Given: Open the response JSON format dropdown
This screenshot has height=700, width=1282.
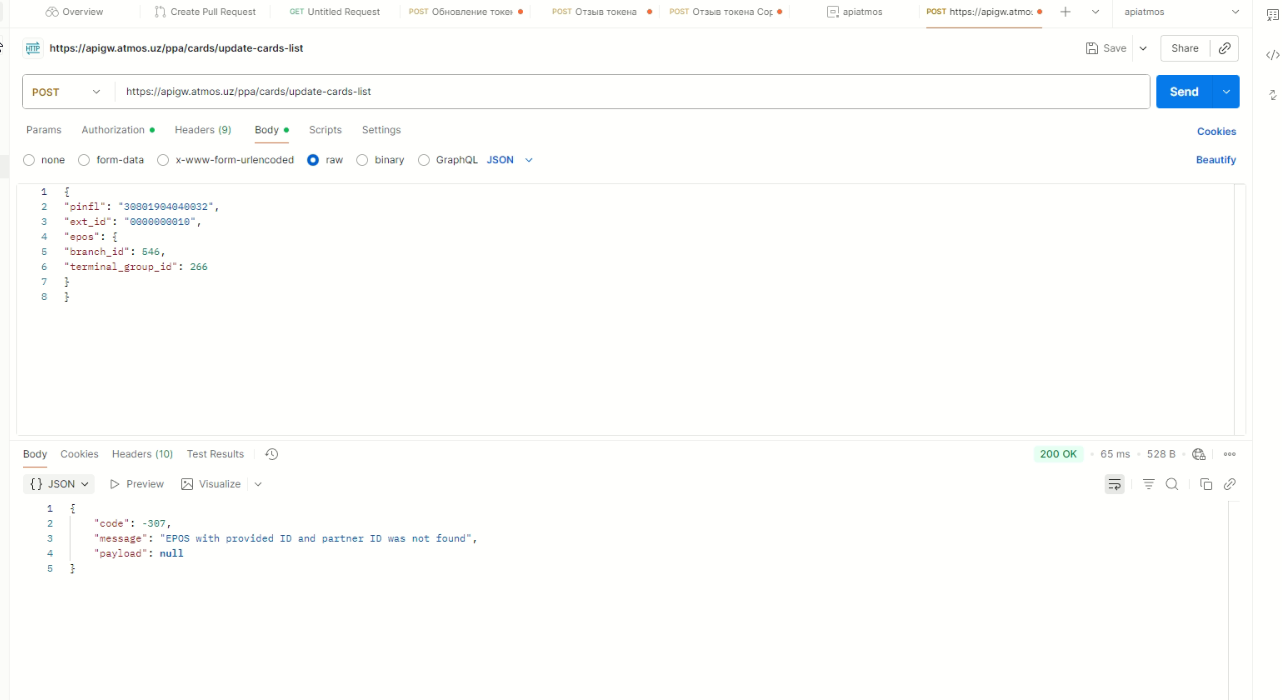Looking at the screenshot, I should tap(61, 484).
